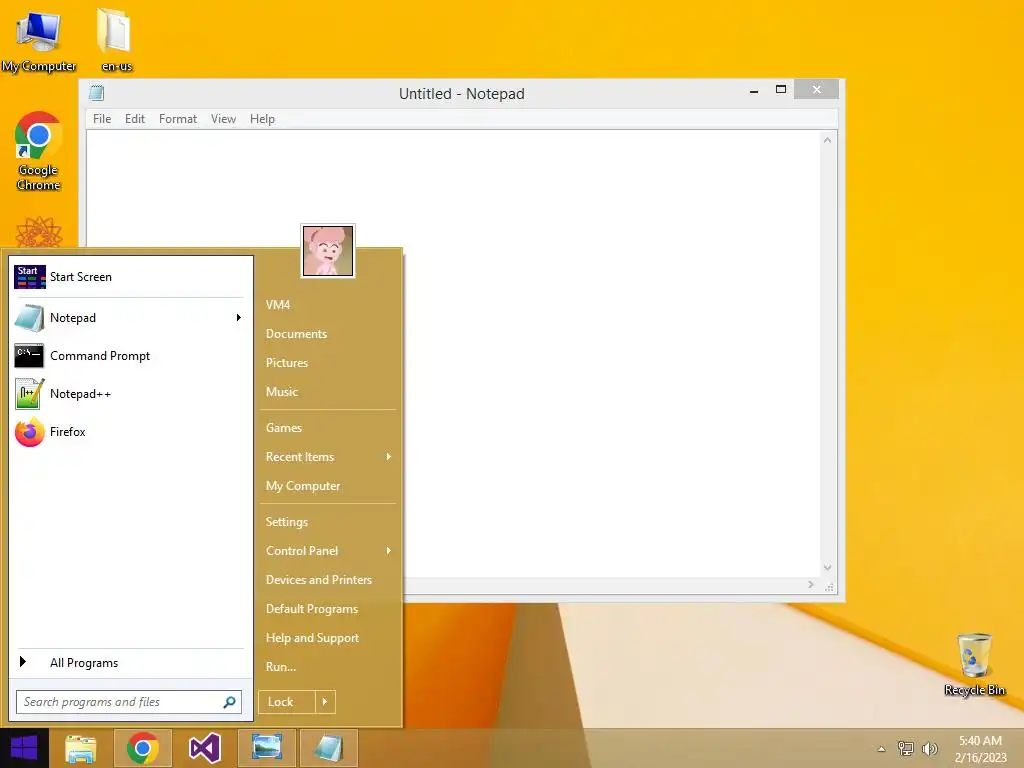The width and height of the screenshot is (1024, 768).
Task: Switch to Notepad via taskbar icon
Action: click(329, 748)
